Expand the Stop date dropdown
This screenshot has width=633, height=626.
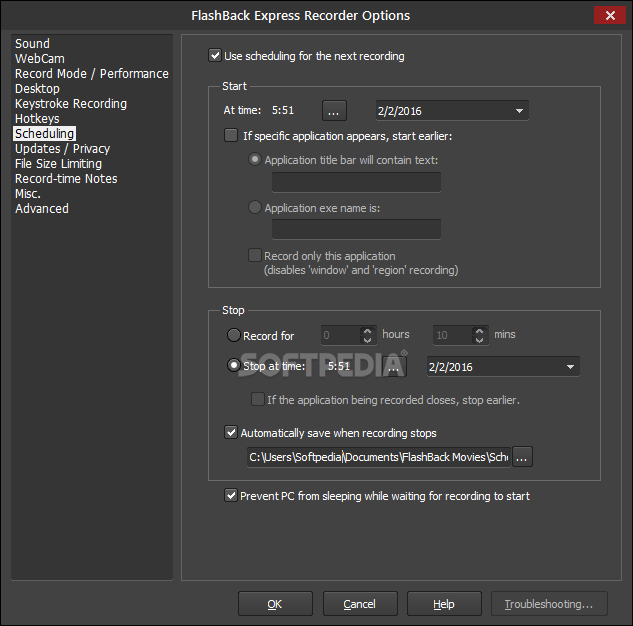pos(570,366)
